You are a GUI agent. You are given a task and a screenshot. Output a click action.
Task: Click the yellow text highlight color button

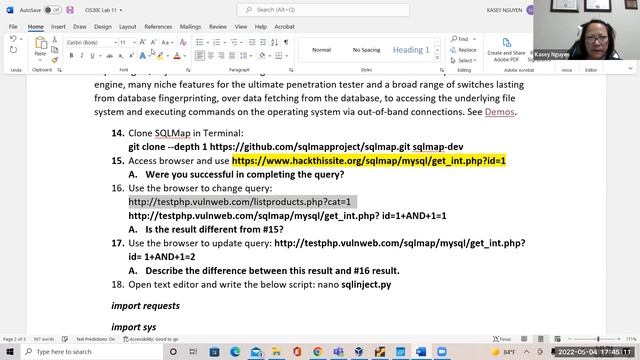(x=160, y=56)
